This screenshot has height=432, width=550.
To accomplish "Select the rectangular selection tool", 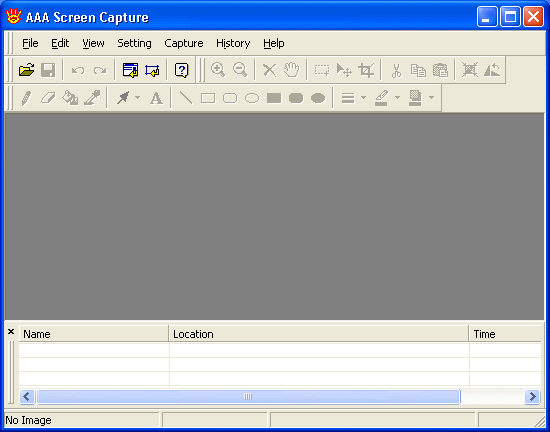I will coord(322,70).
